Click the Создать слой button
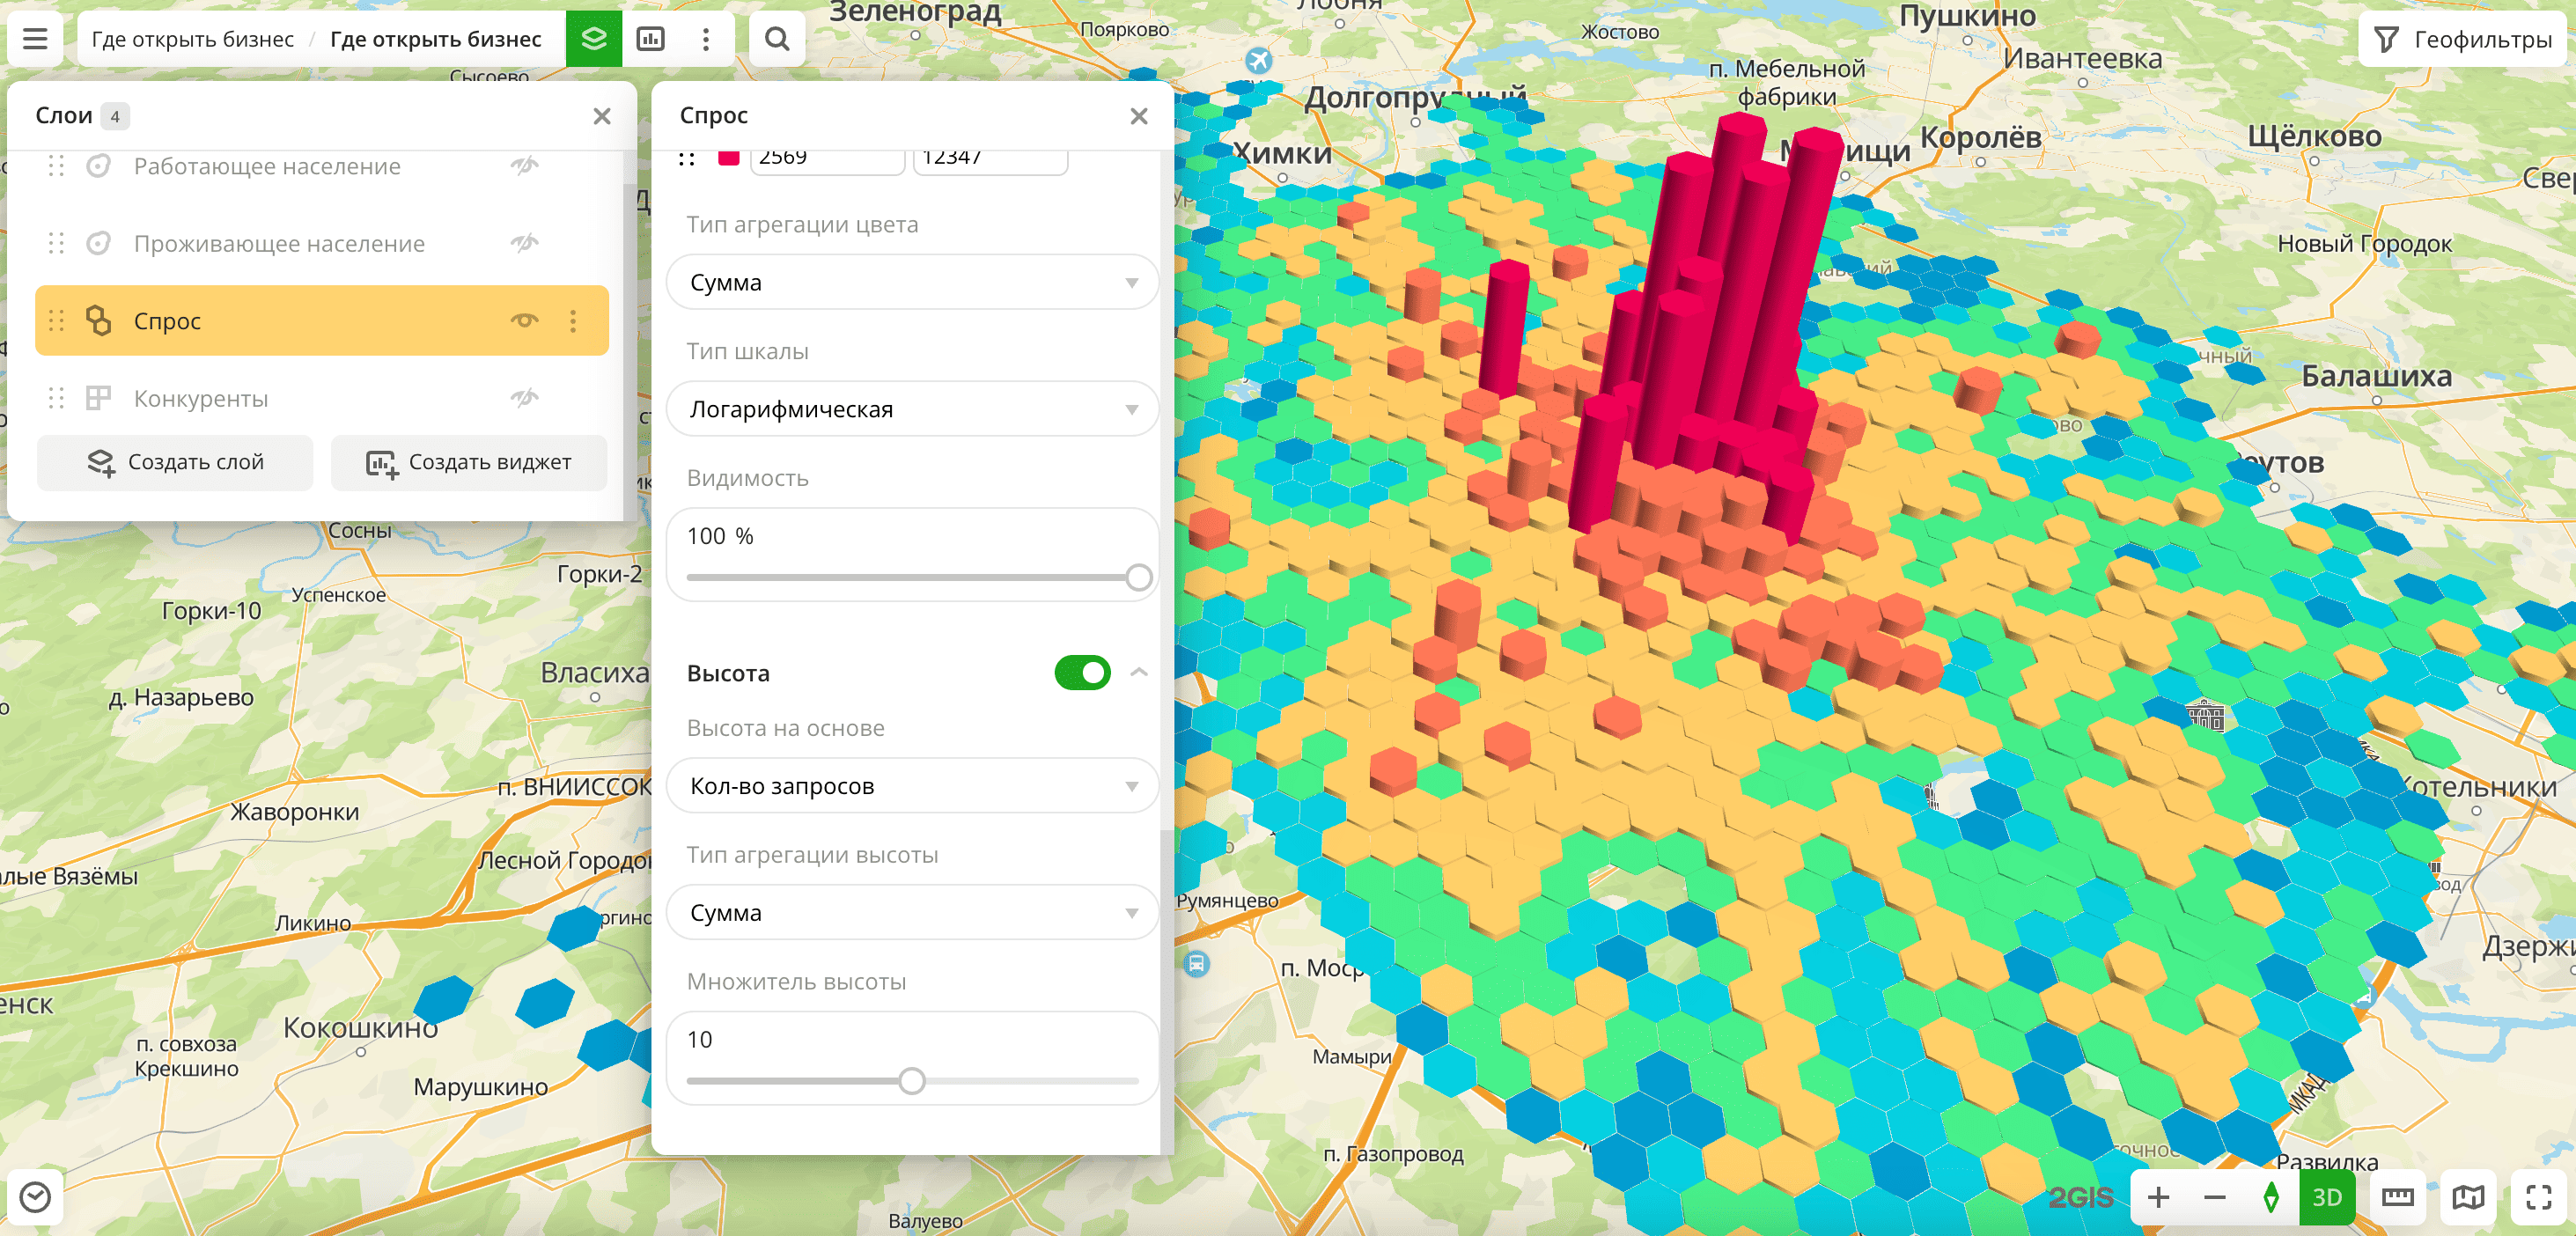 [x=175, y=462]
